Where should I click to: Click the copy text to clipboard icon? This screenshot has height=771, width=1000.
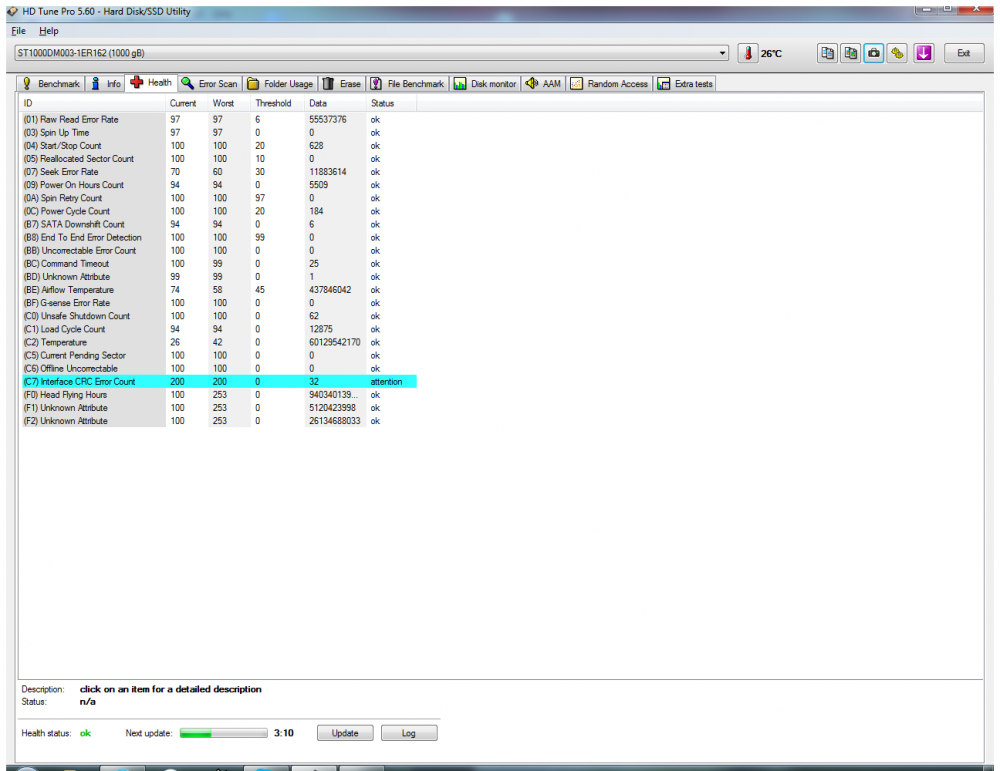829,53
